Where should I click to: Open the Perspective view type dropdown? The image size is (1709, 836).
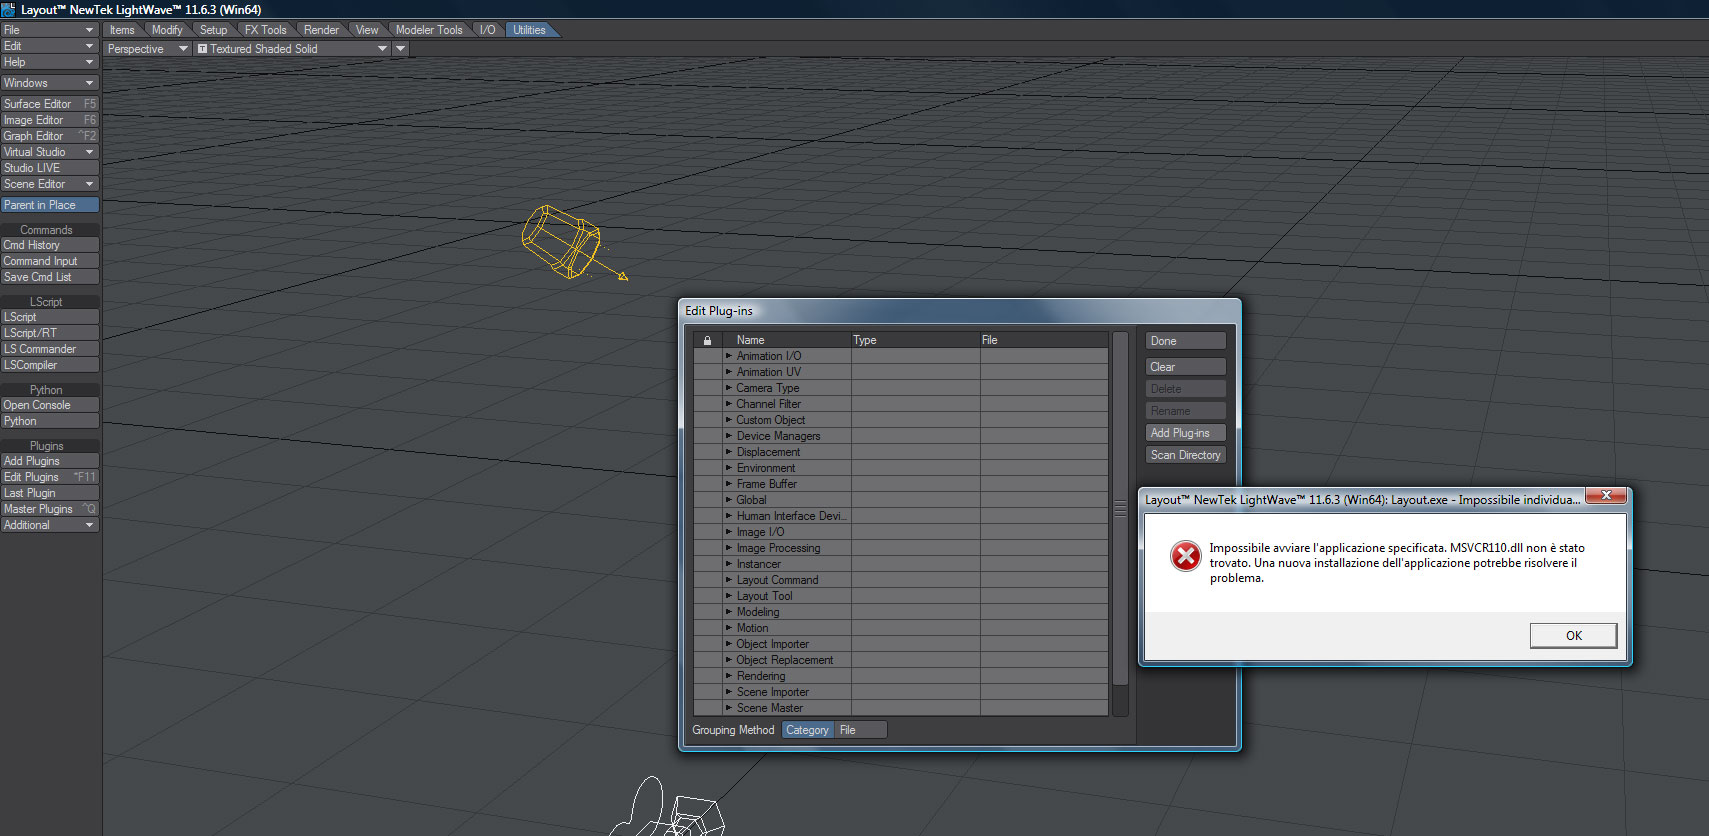coord(148,49)
